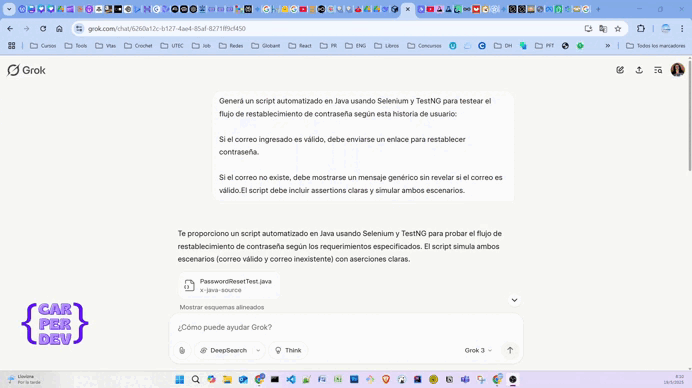This screenshot has width=692, height=388.
Task: Open Brave browser from taskbar
Action: tap(386, 380)
